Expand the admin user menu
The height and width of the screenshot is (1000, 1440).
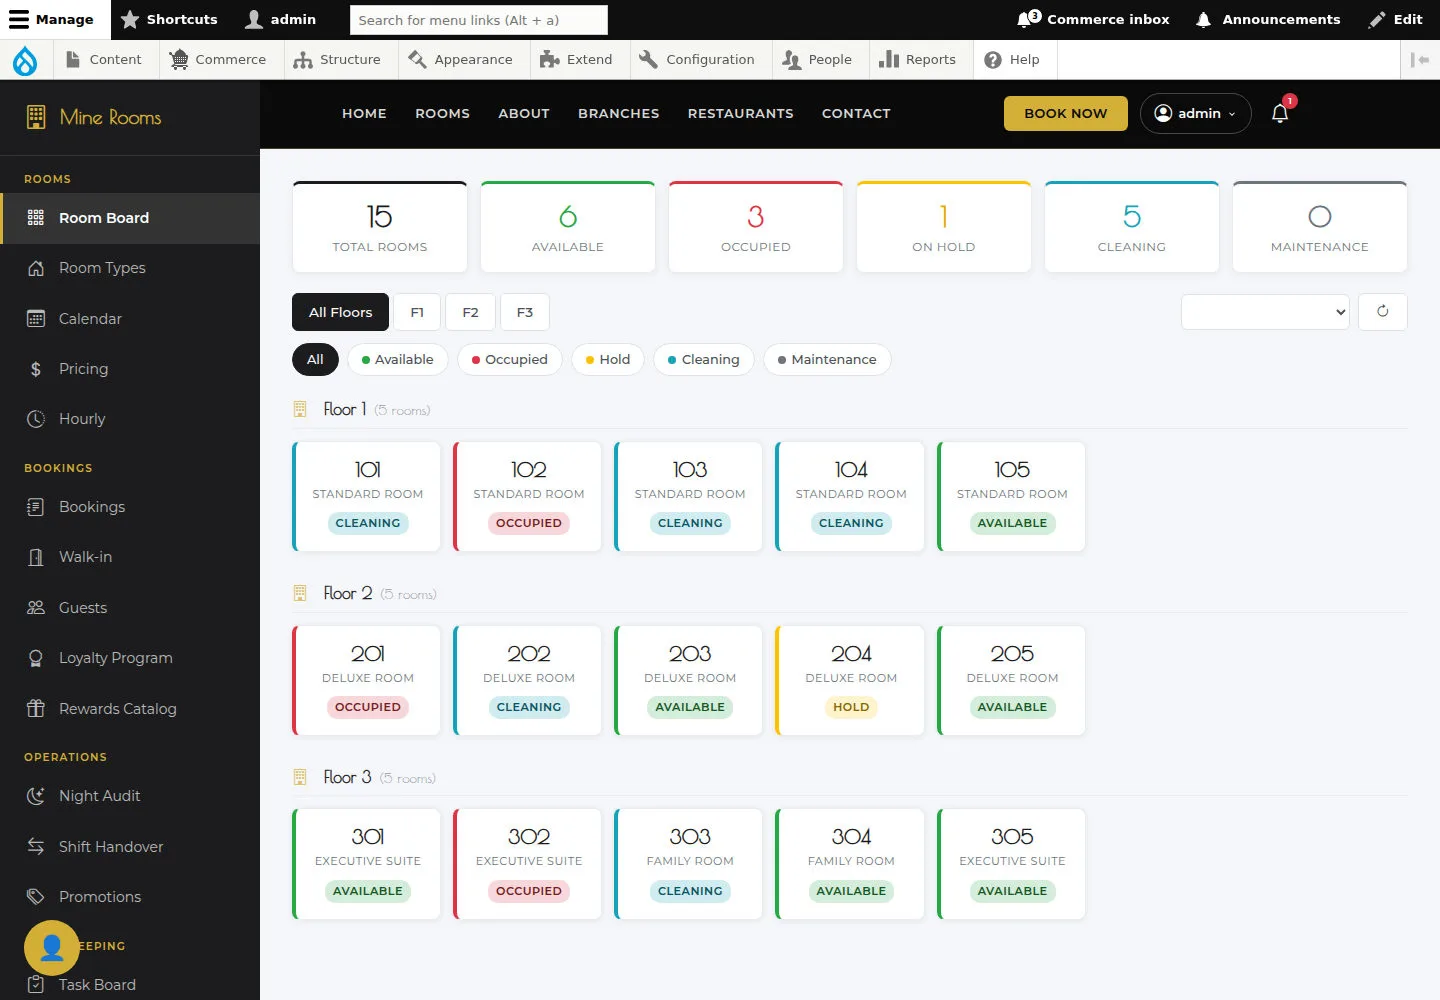[1195, 113]
